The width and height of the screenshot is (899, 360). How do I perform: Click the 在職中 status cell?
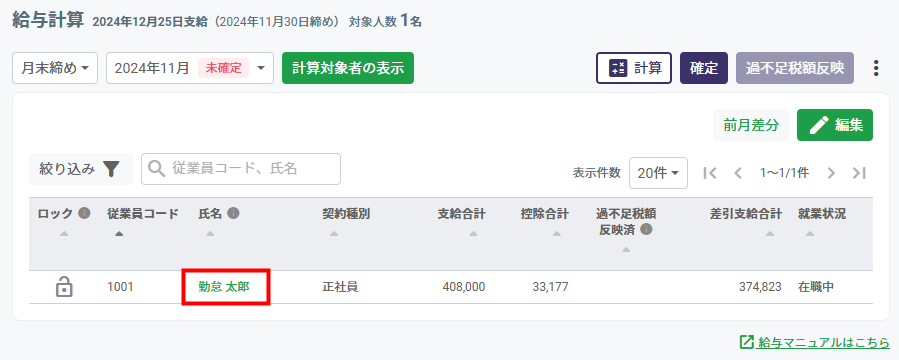(816, 287)
